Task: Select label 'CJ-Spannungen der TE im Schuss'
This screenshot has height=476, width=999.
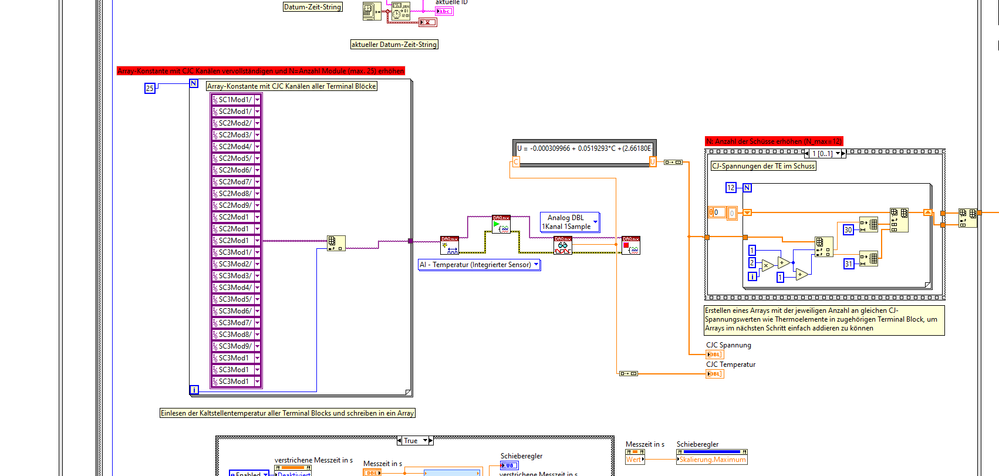Action: (x=763, y=166)
